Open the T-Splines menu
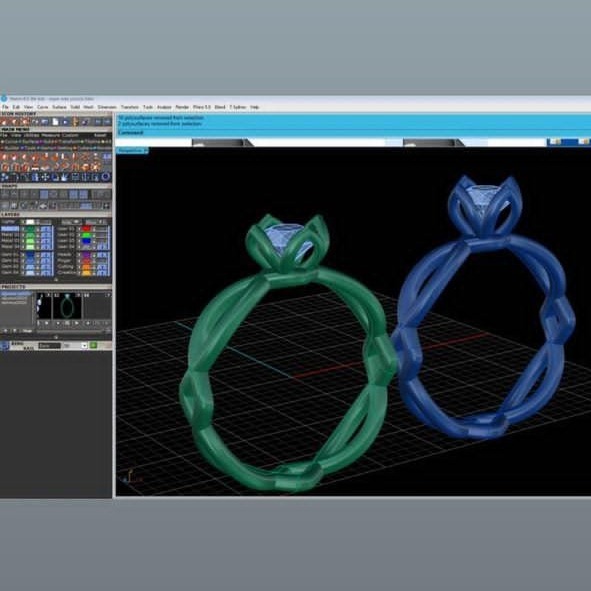Image resolution: width=591 pixels, height=591 pixels. pyautogui.click(x=237, y=107)
